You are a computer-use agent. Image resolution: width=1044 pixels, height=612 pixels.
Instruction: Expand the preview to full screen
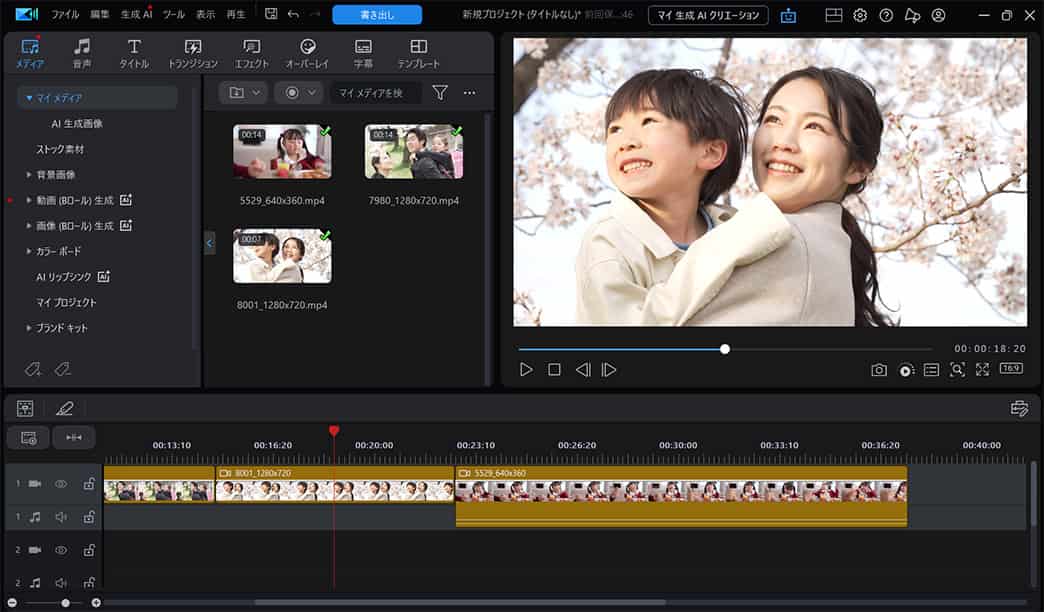pos(983,369)
